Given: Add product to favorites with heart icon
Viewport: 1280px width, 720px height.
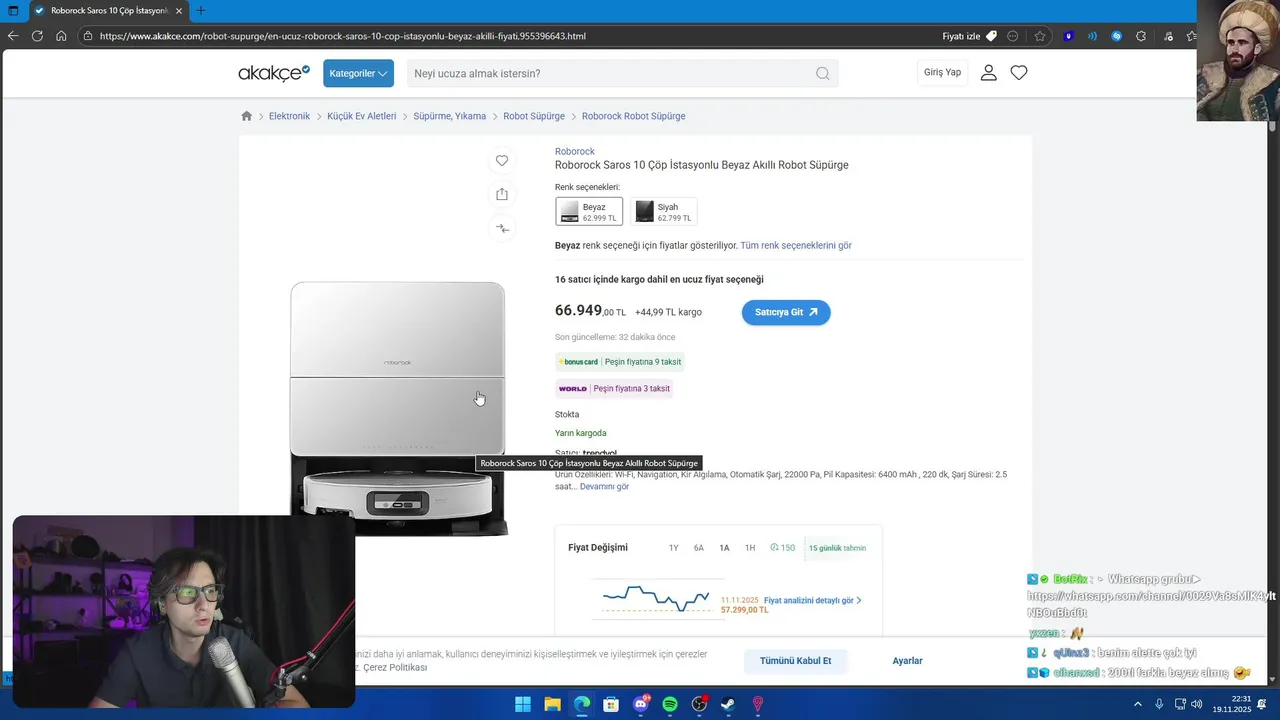Looking at the screenshot, I should tap(502, 160).
